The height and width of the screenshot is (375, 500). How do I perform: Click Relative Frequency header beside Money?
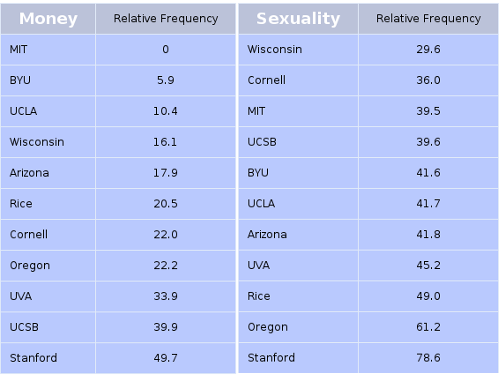pos(166,19)
